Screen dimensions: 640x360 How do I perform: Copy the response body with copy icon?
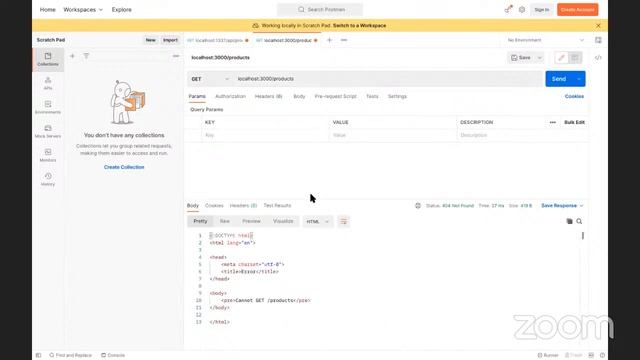(569, 221)
